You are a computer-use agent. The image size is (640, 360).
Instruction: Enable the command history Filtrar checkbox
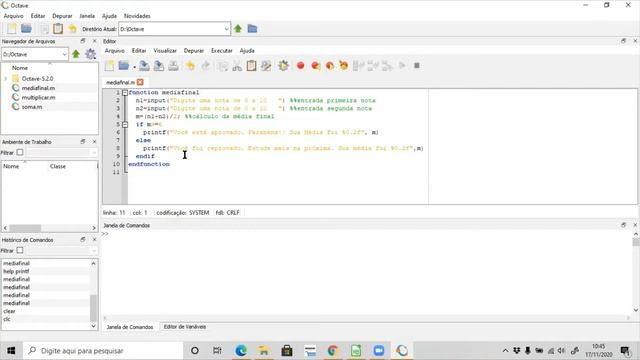20,250
